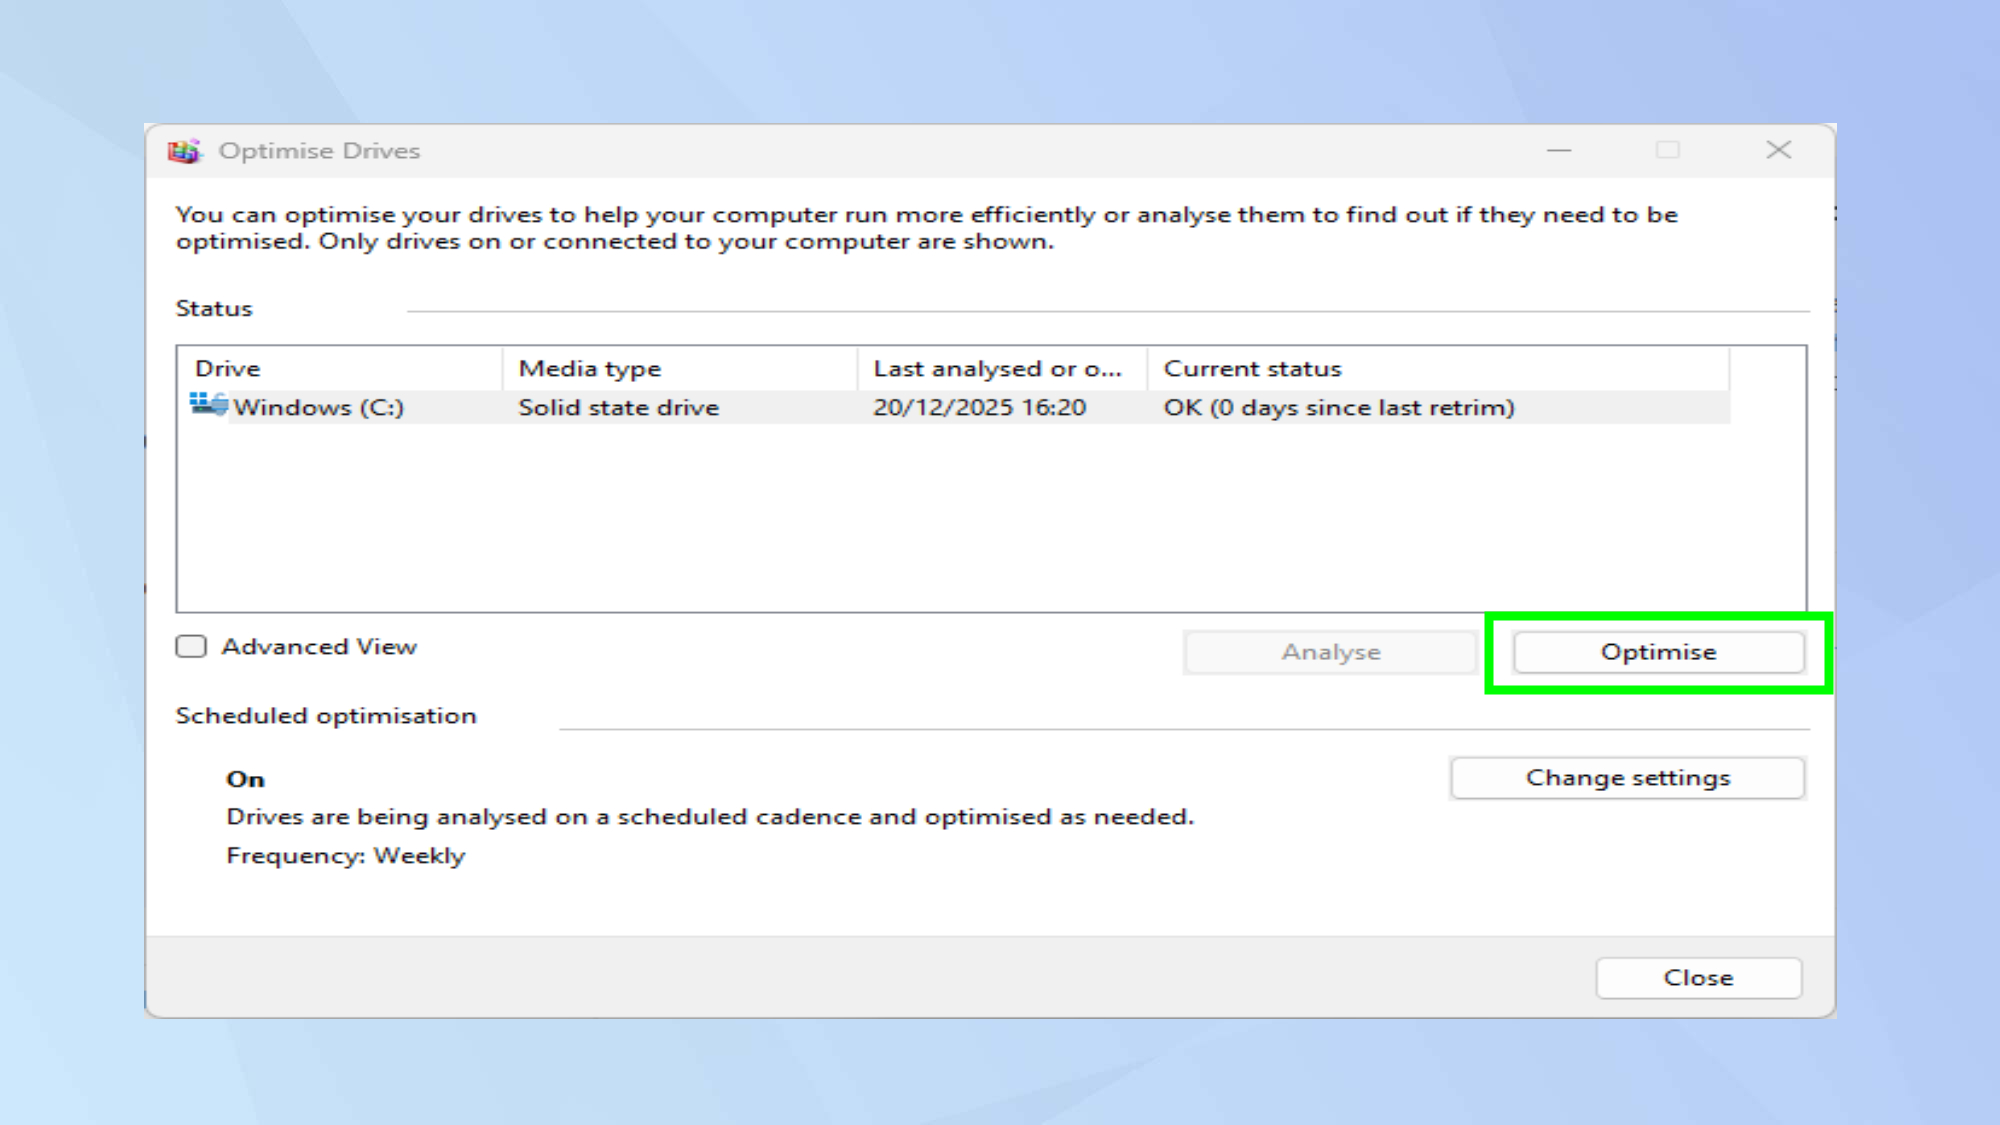Minimize the Optimise Drives window
The height and width of the screenshot is (1125, 2000).
coord(1560,150)
